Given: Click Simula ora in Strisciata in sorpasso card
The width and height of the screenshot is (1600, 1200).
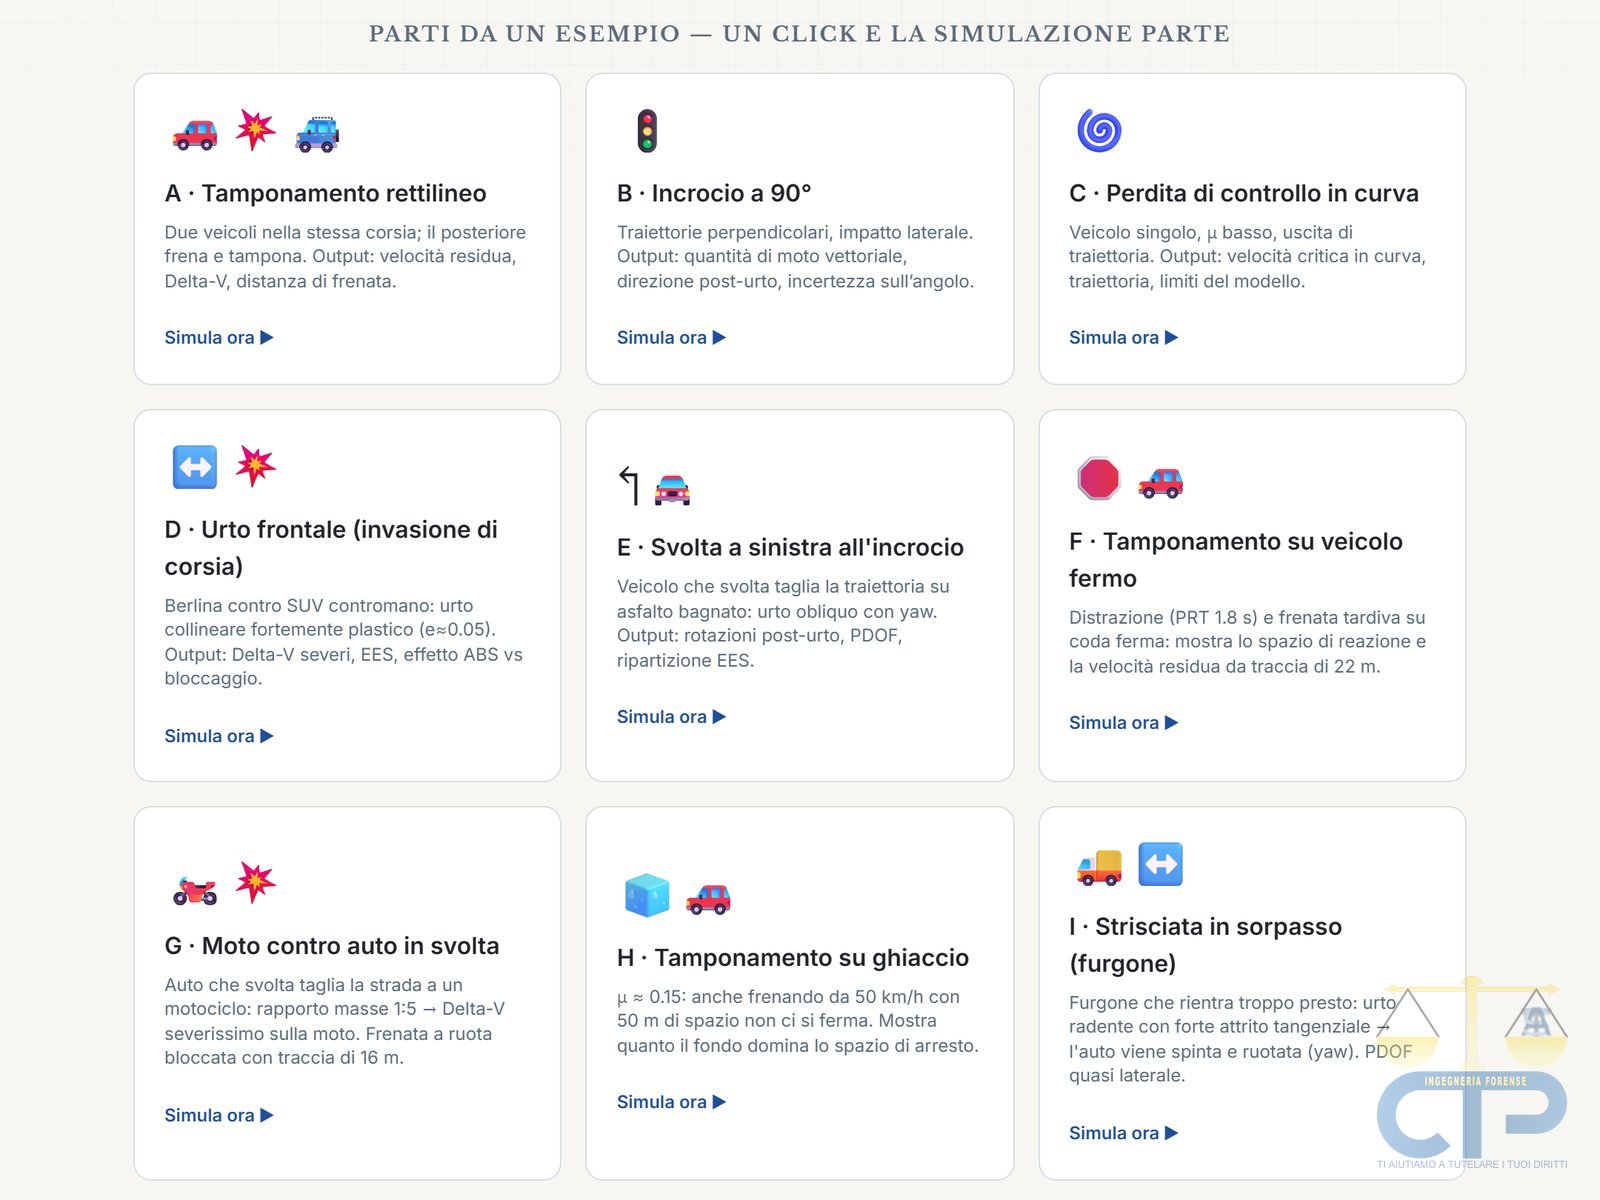Looking at the screenshot, I should pos(1123,1133).
